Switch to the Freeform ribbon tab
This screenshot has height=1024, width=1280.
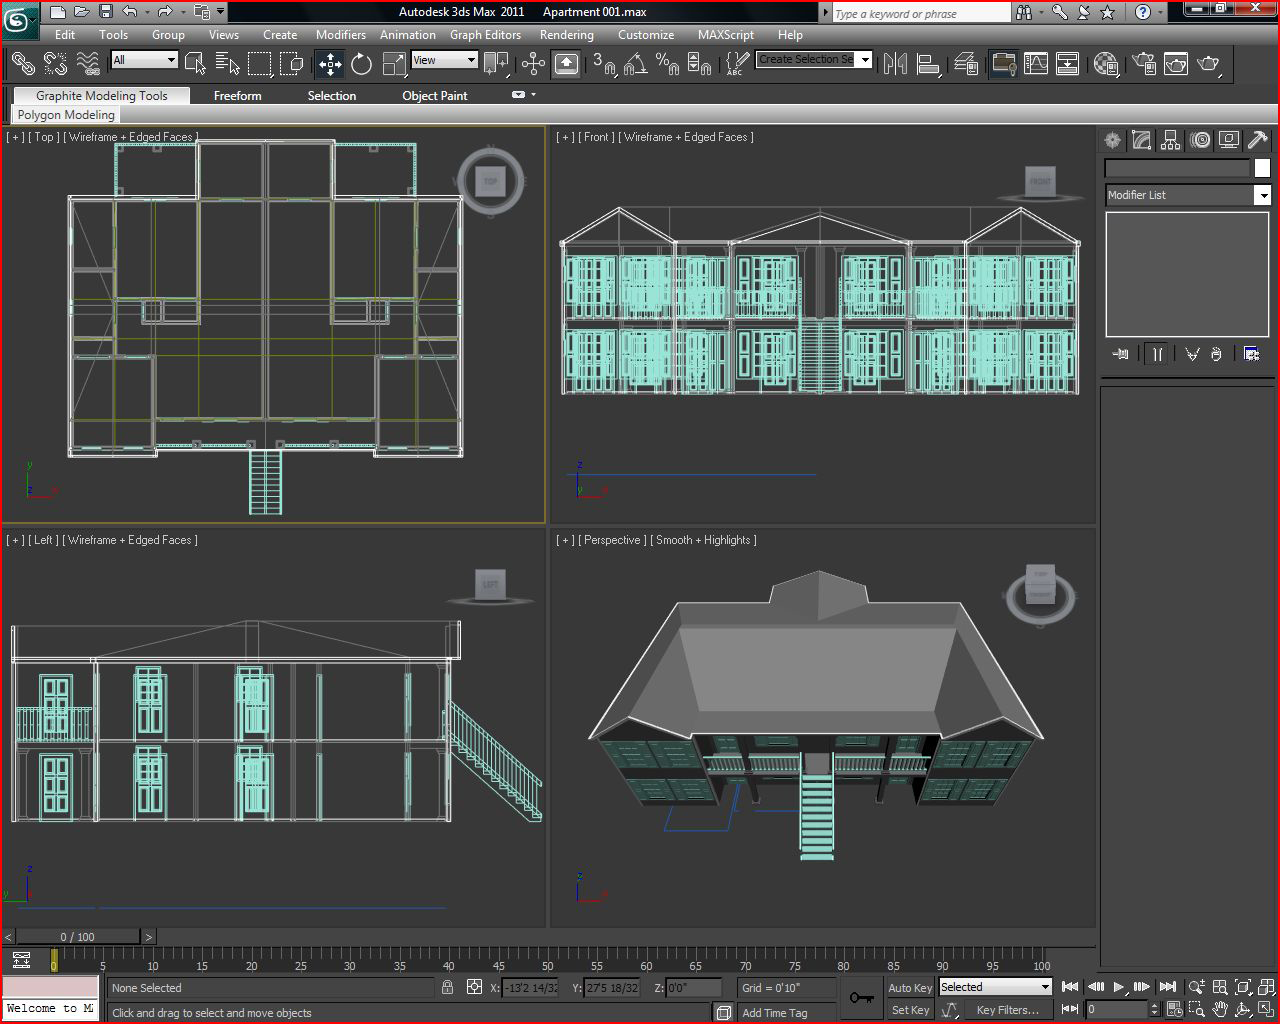tap(236, 95)
